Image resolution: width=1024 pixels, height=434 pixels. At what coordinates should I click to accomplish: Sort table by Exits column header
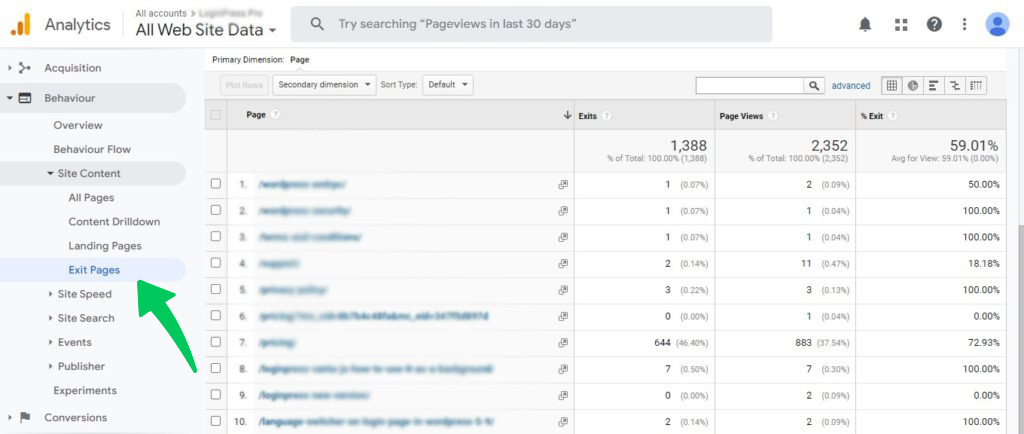588,116
